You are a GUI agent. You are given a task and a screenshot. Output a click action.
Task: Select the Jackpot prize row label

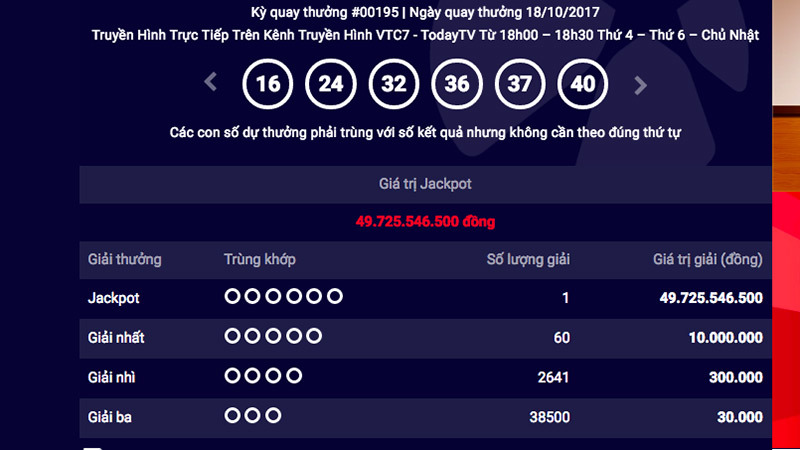point(114,298)
